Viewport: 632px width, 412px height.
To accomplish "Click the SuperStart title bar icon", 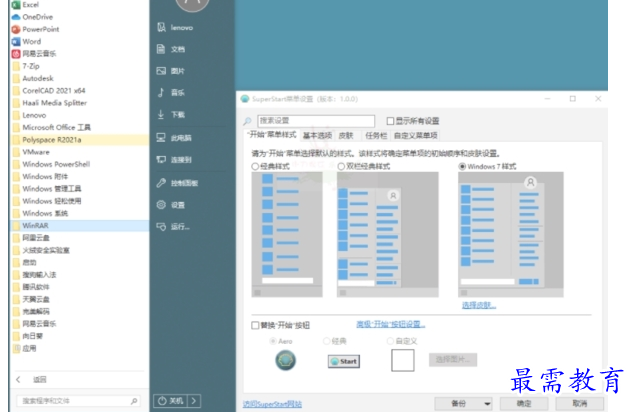I will point(245,99).
